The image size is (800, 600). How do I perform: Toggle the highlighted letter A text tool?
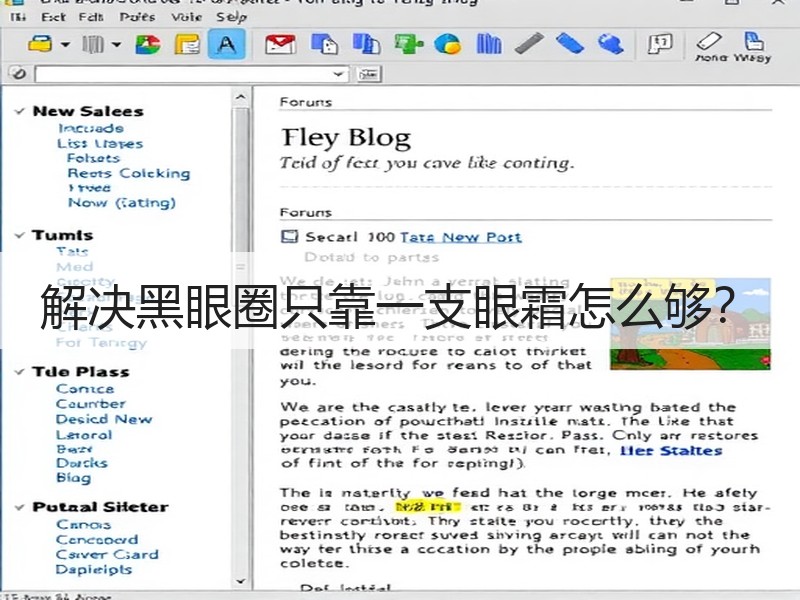click(227, 44)
